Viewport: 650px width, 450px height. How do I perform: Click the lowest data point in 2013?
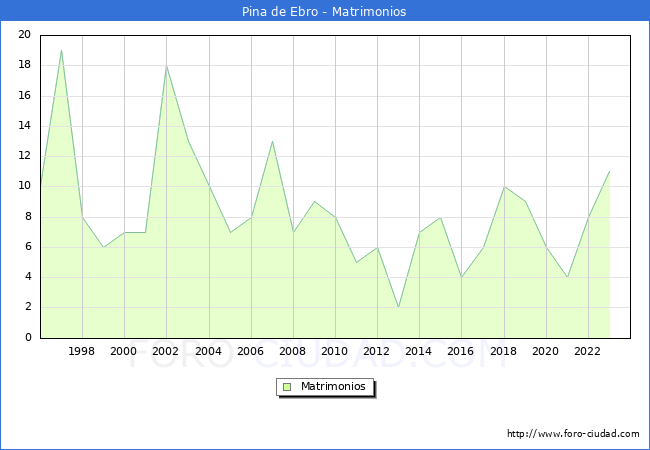[398, 307]
